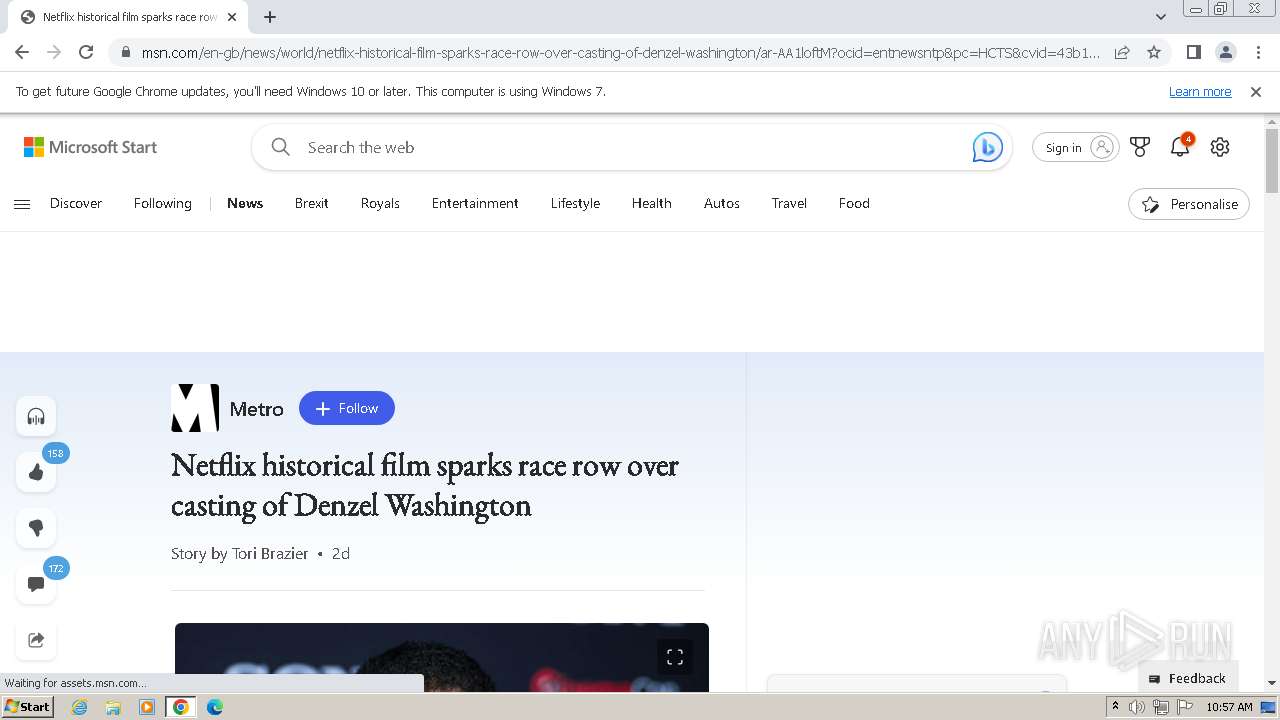Select the Travel category
The image size is (1280, 720).
(x=789, y=203)
